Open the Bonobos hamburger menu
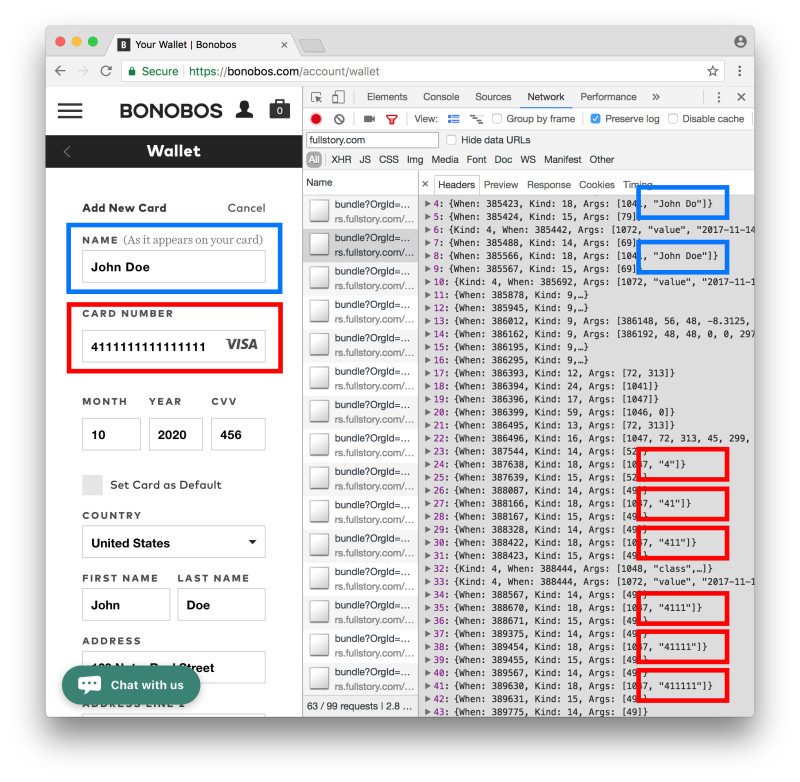 [x=70, y=110]
